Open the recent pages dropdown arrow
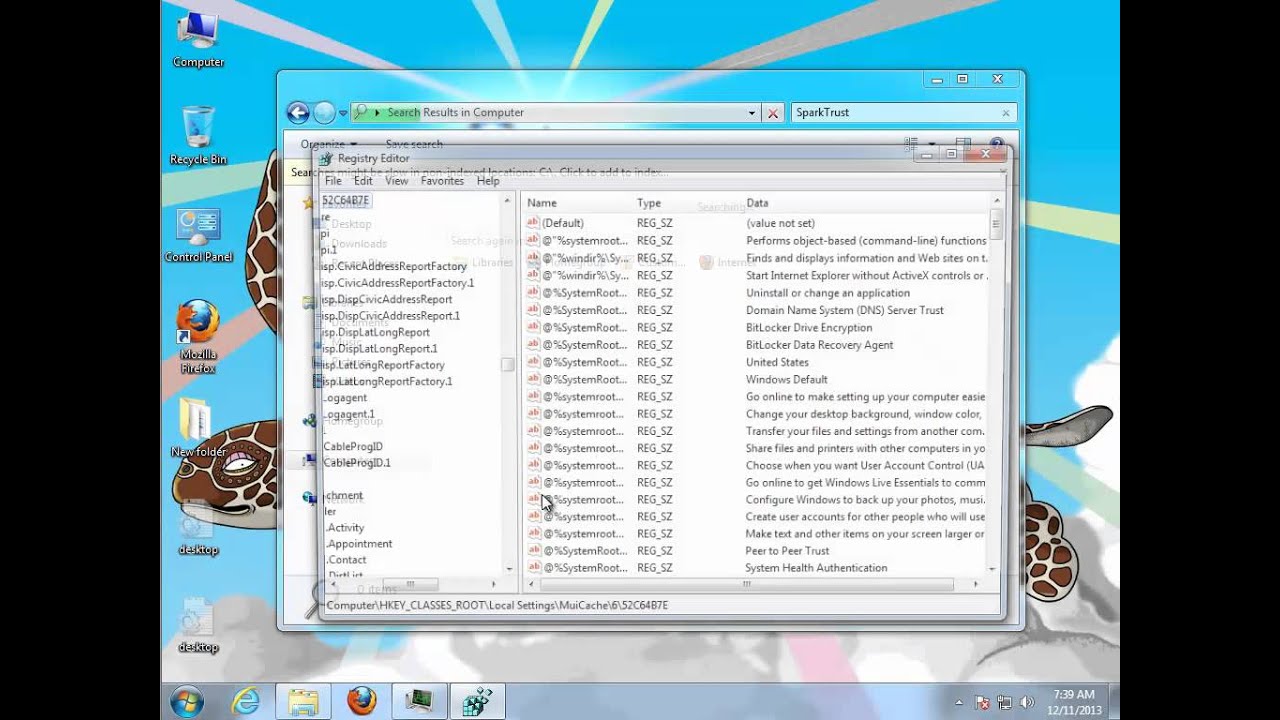Image resolution: width=1280 pixels, height=720 pixels. click(x=343, y=113)
